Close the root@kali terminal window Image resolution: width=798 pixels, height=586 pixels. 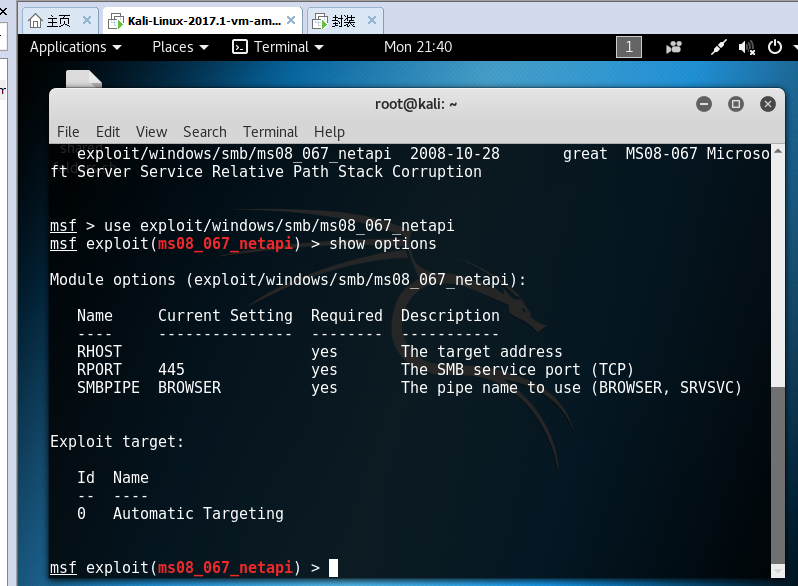click(767, 104)
